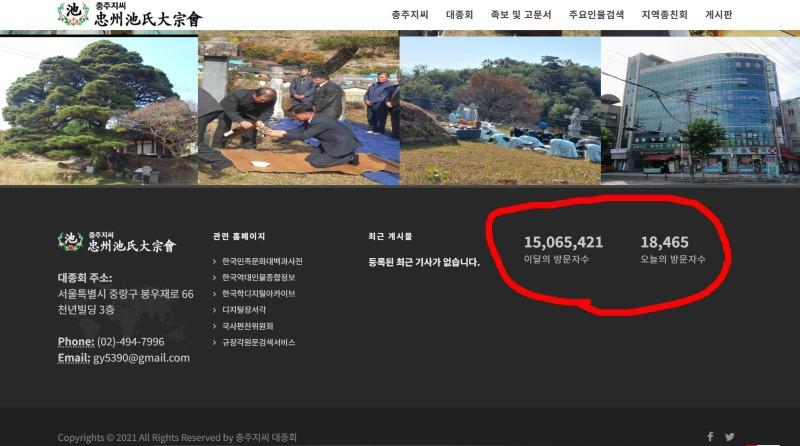Viewport: 800px width, 446px height.
Task: Open the Facebook icon link
Action: tap(710, 436)
